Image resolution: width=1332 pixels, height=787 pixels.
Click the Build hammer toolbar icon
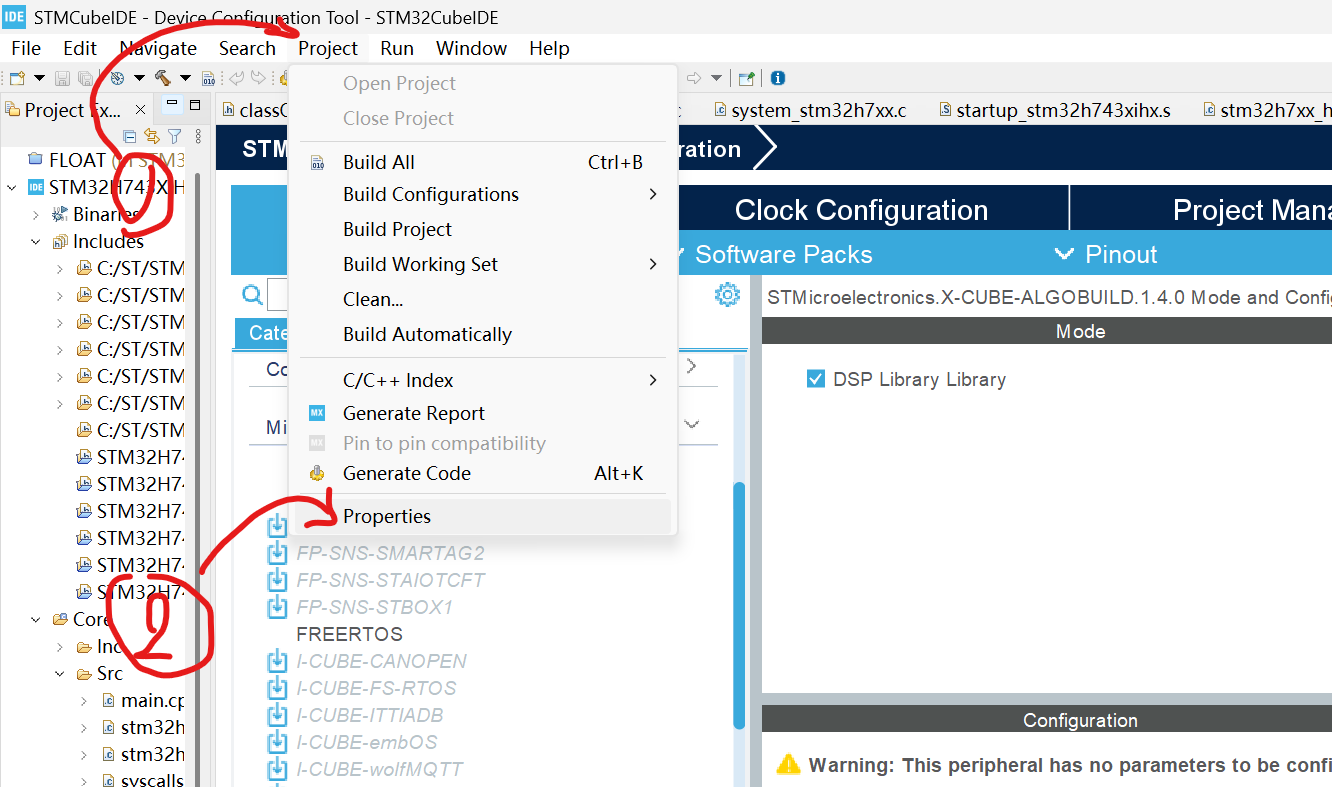point(162,78)
